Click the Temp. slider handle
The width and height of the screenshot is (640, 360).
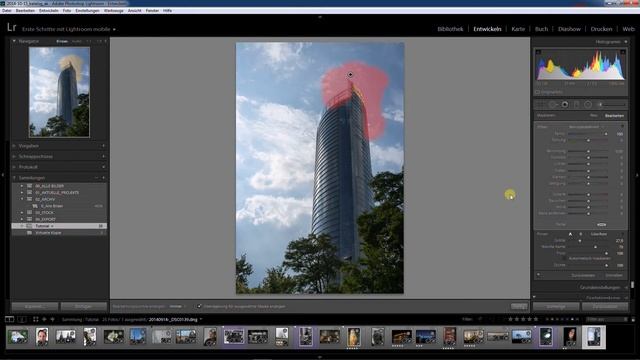(606, 133)
